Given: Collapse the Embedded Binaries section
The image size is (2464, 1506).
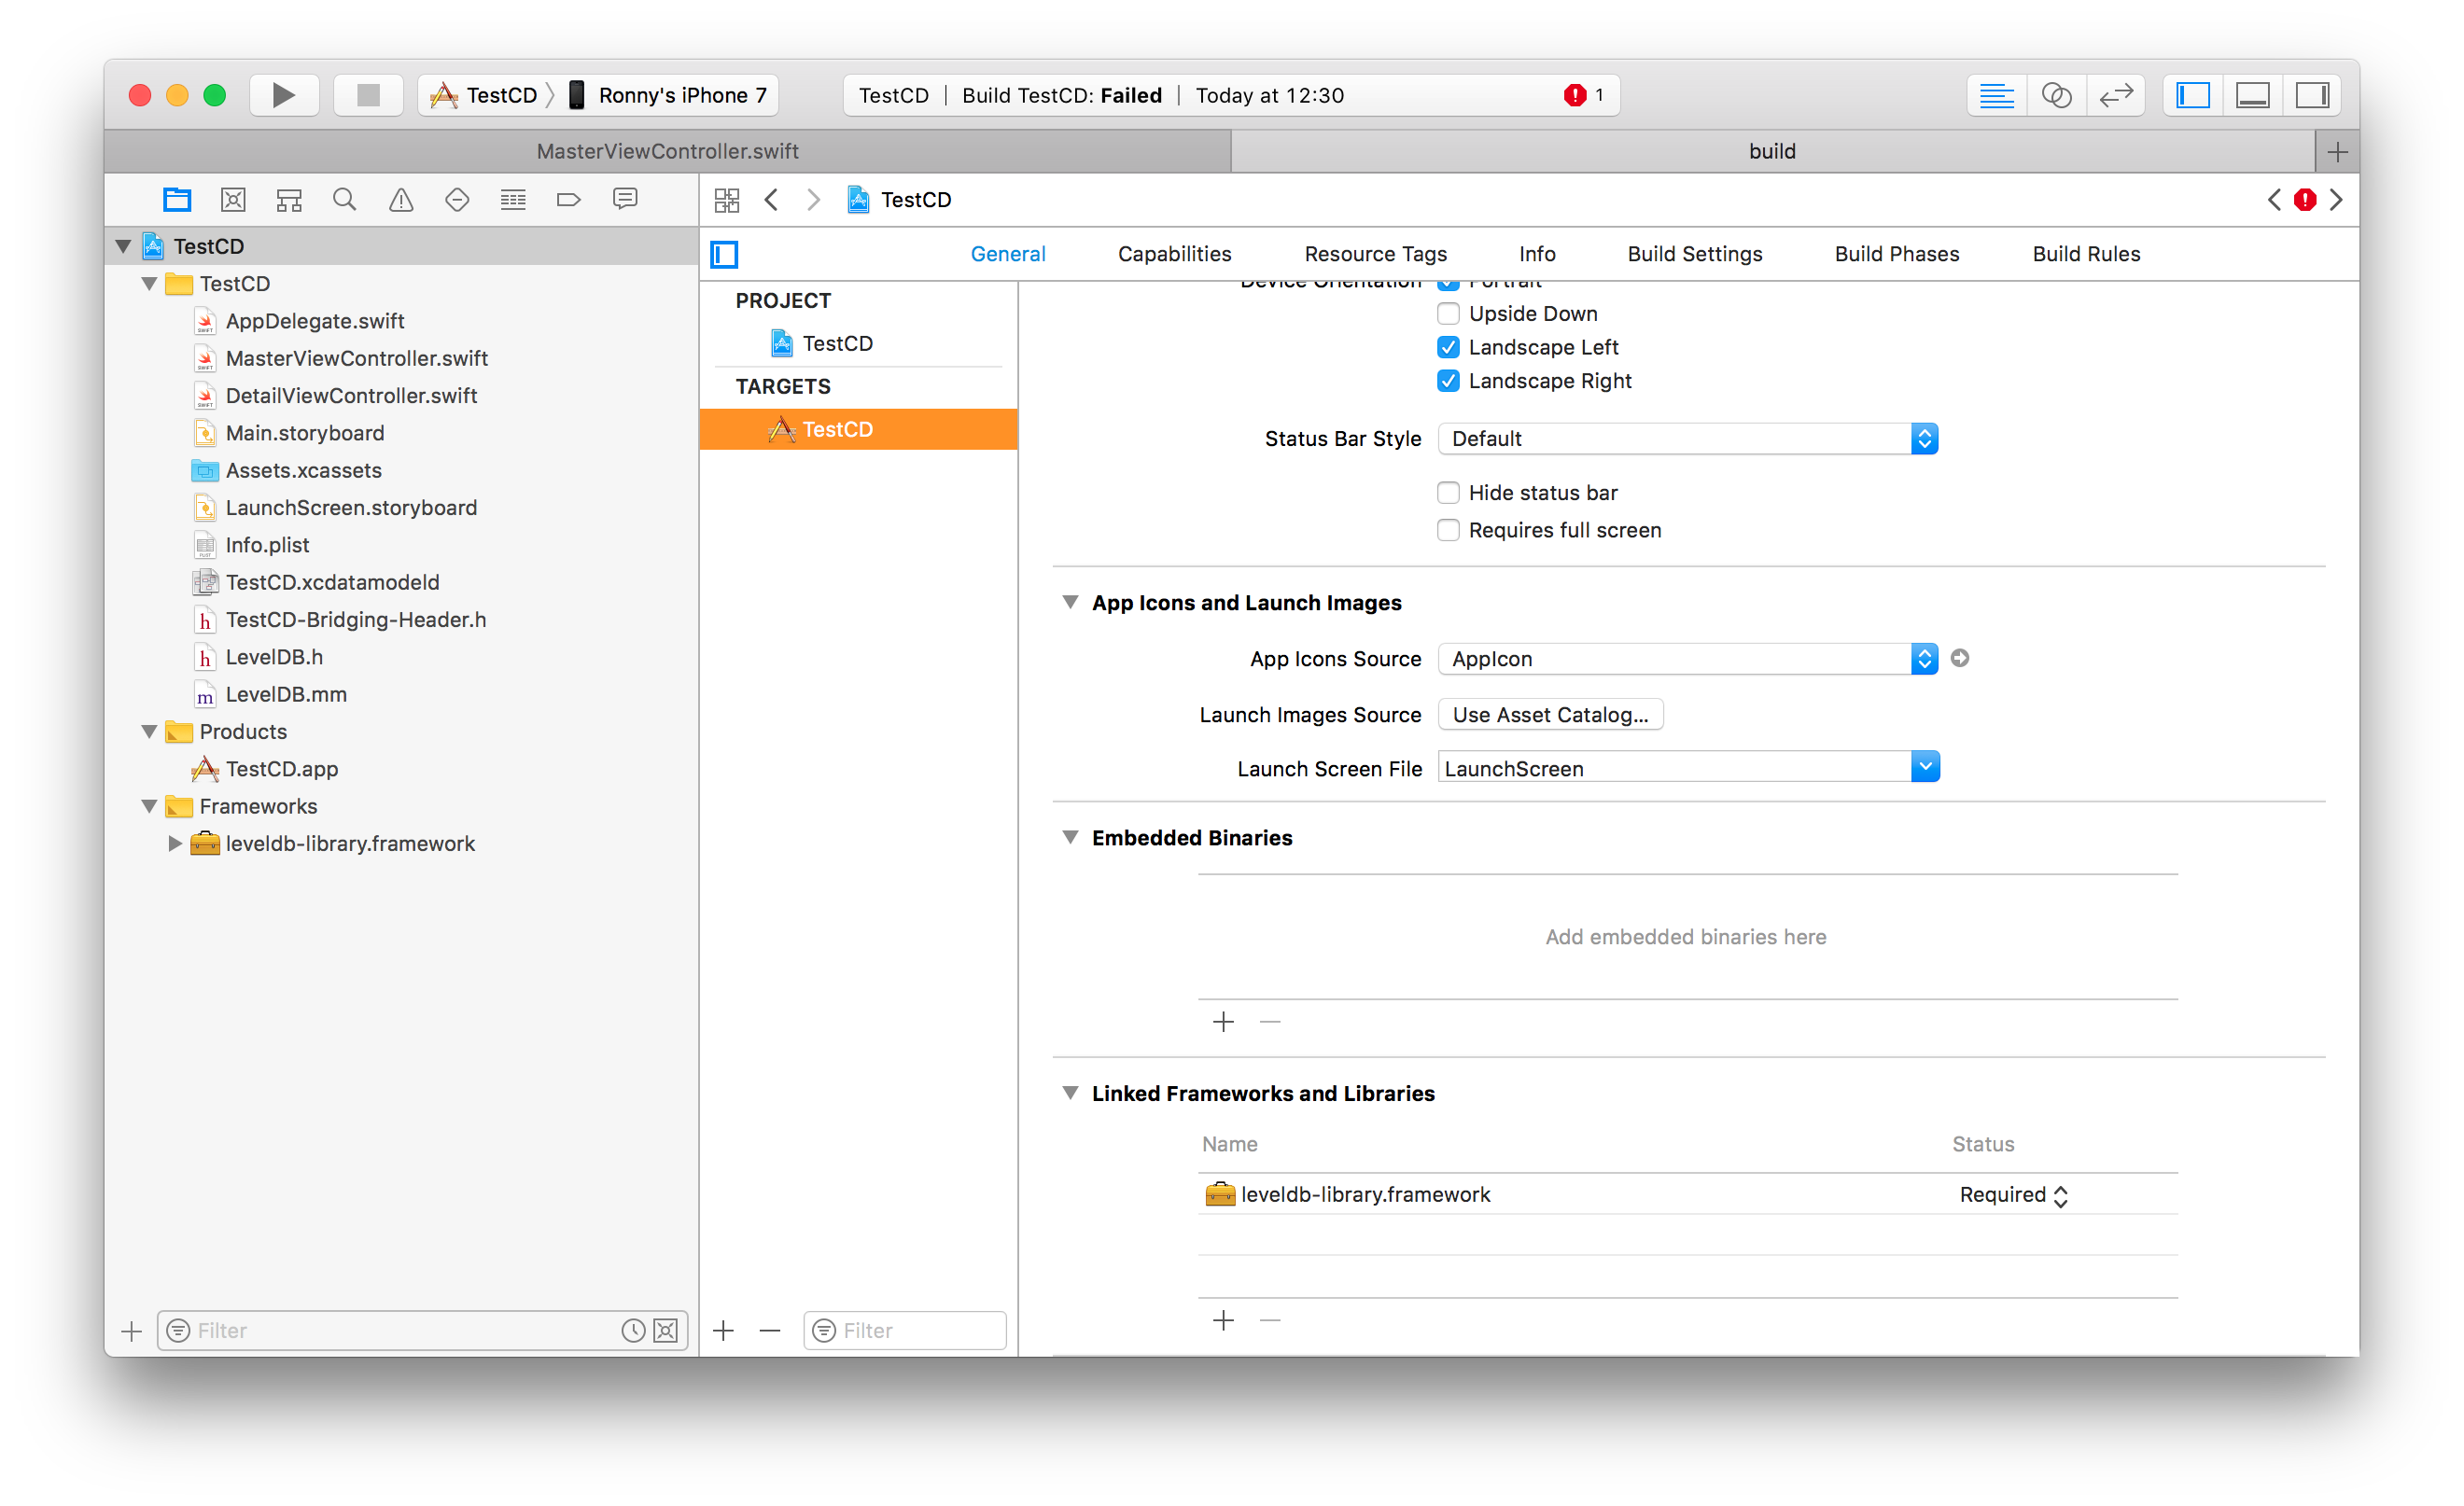Looking at the screenshot, I should pyautogui.click(x=1070, y=838).
